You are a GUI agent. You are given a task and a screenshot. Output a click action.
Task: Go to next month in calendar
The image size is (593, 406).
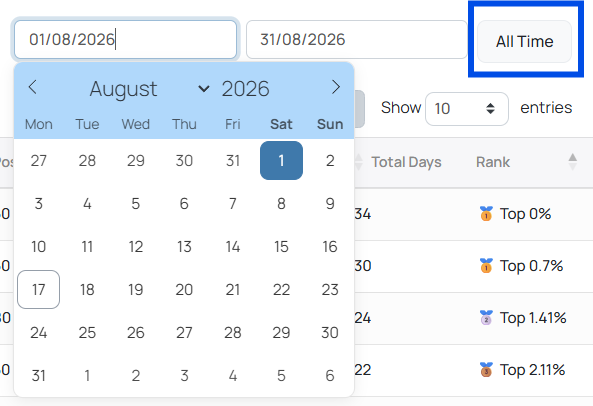tap(335, 87)
